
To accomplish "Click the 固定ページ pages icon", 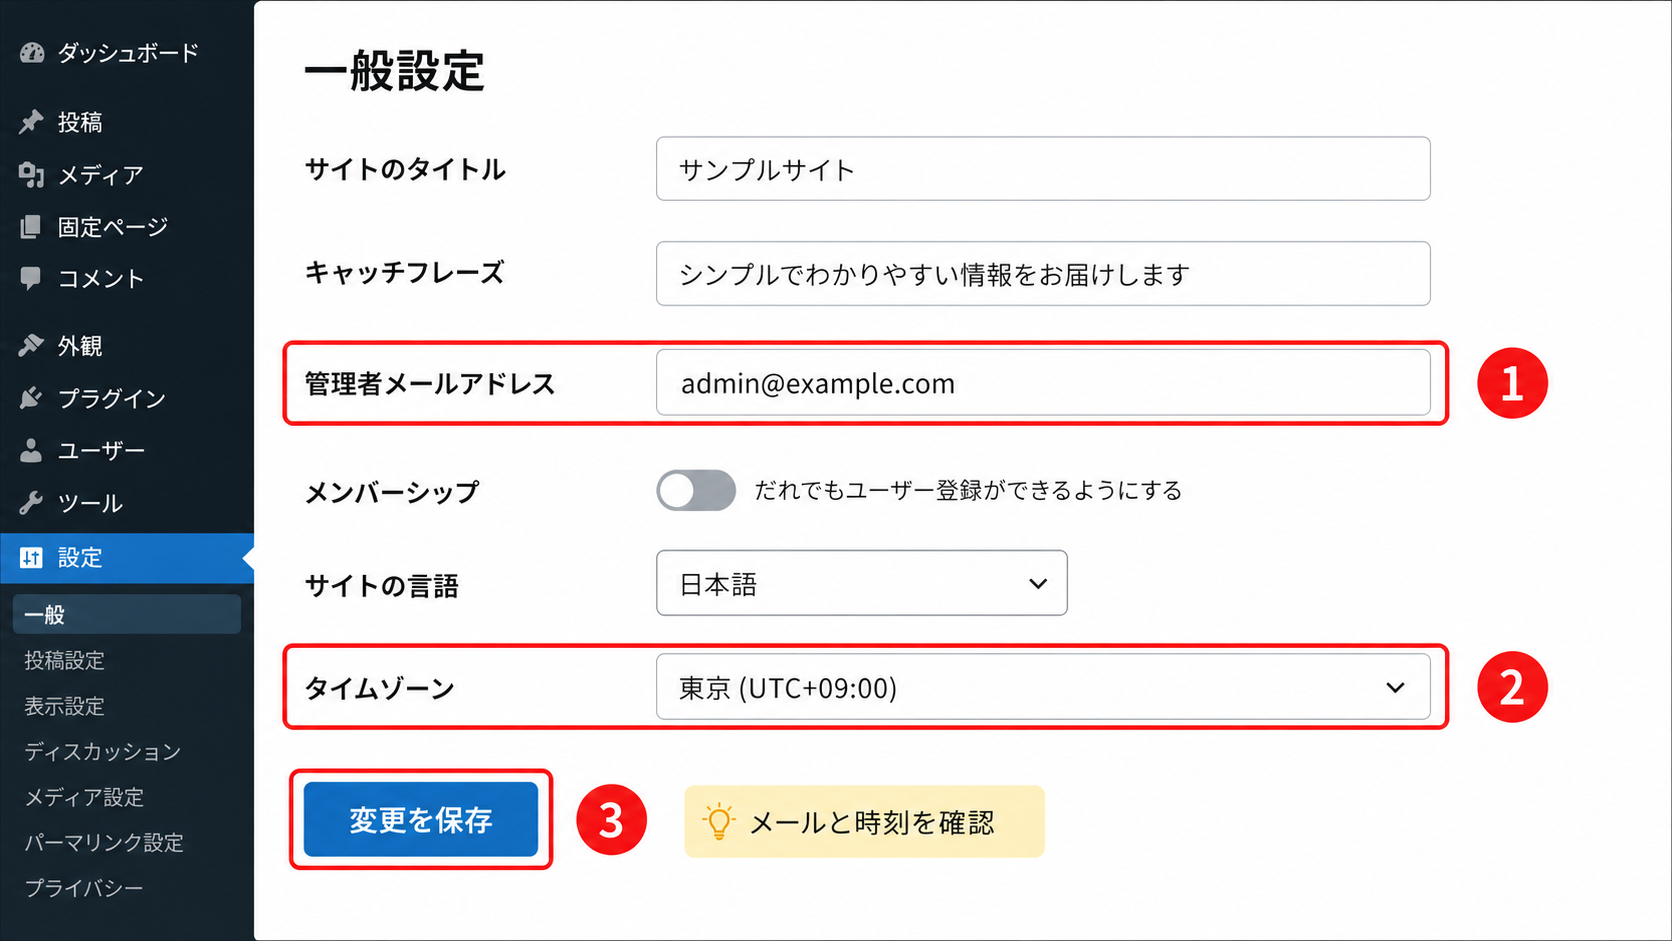I will pyautogui.click(x=32, y=227).
